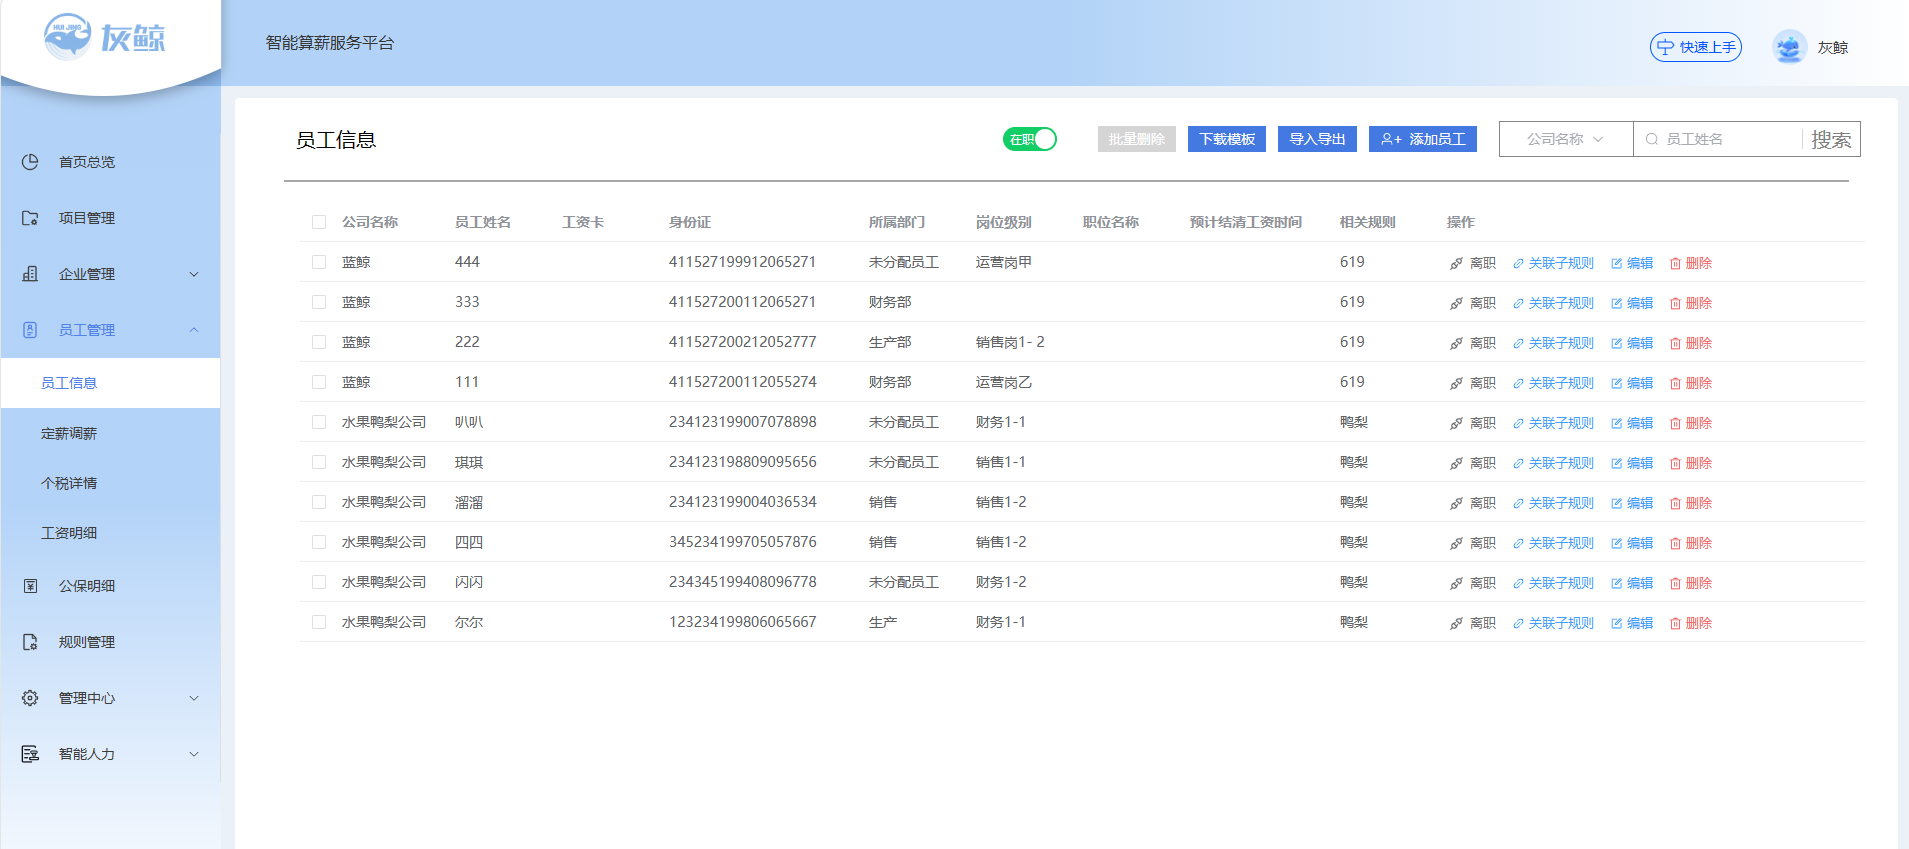Click the 离职 icon for employee 444
The image size is (1909, 849).
1456,264
